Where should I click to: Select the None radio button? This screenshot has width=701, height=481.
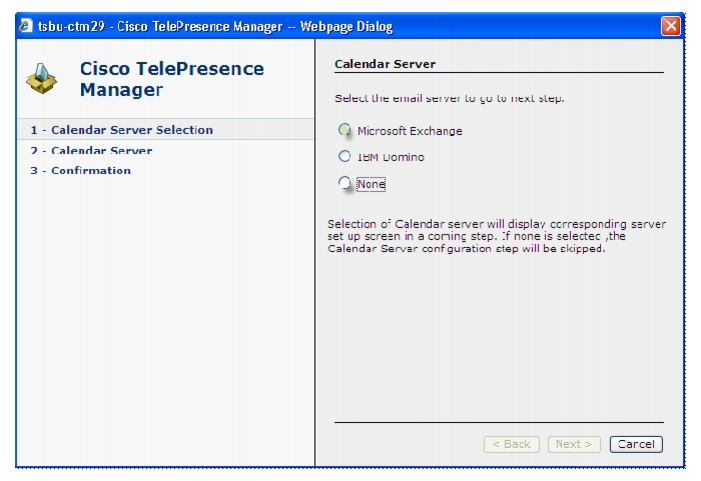tap(344, 182)
